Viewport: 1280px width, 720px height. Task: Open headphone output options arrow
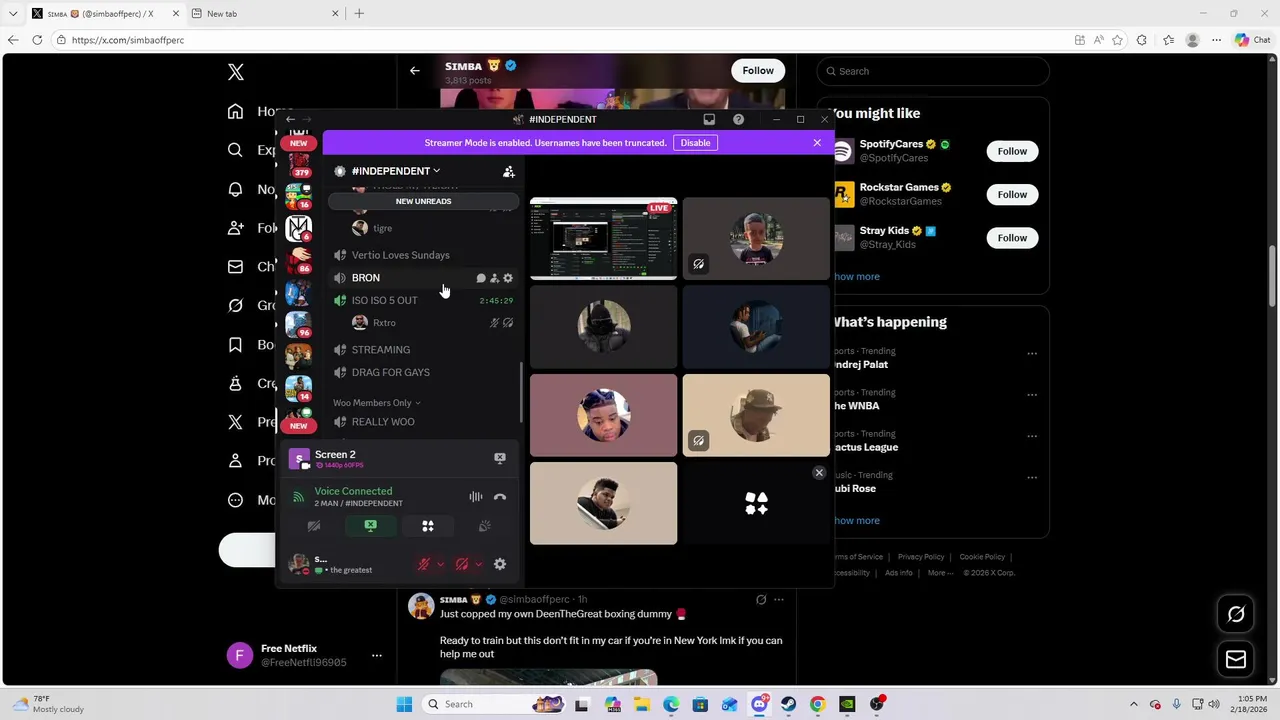pyautogui.click(x=478, y=564)
